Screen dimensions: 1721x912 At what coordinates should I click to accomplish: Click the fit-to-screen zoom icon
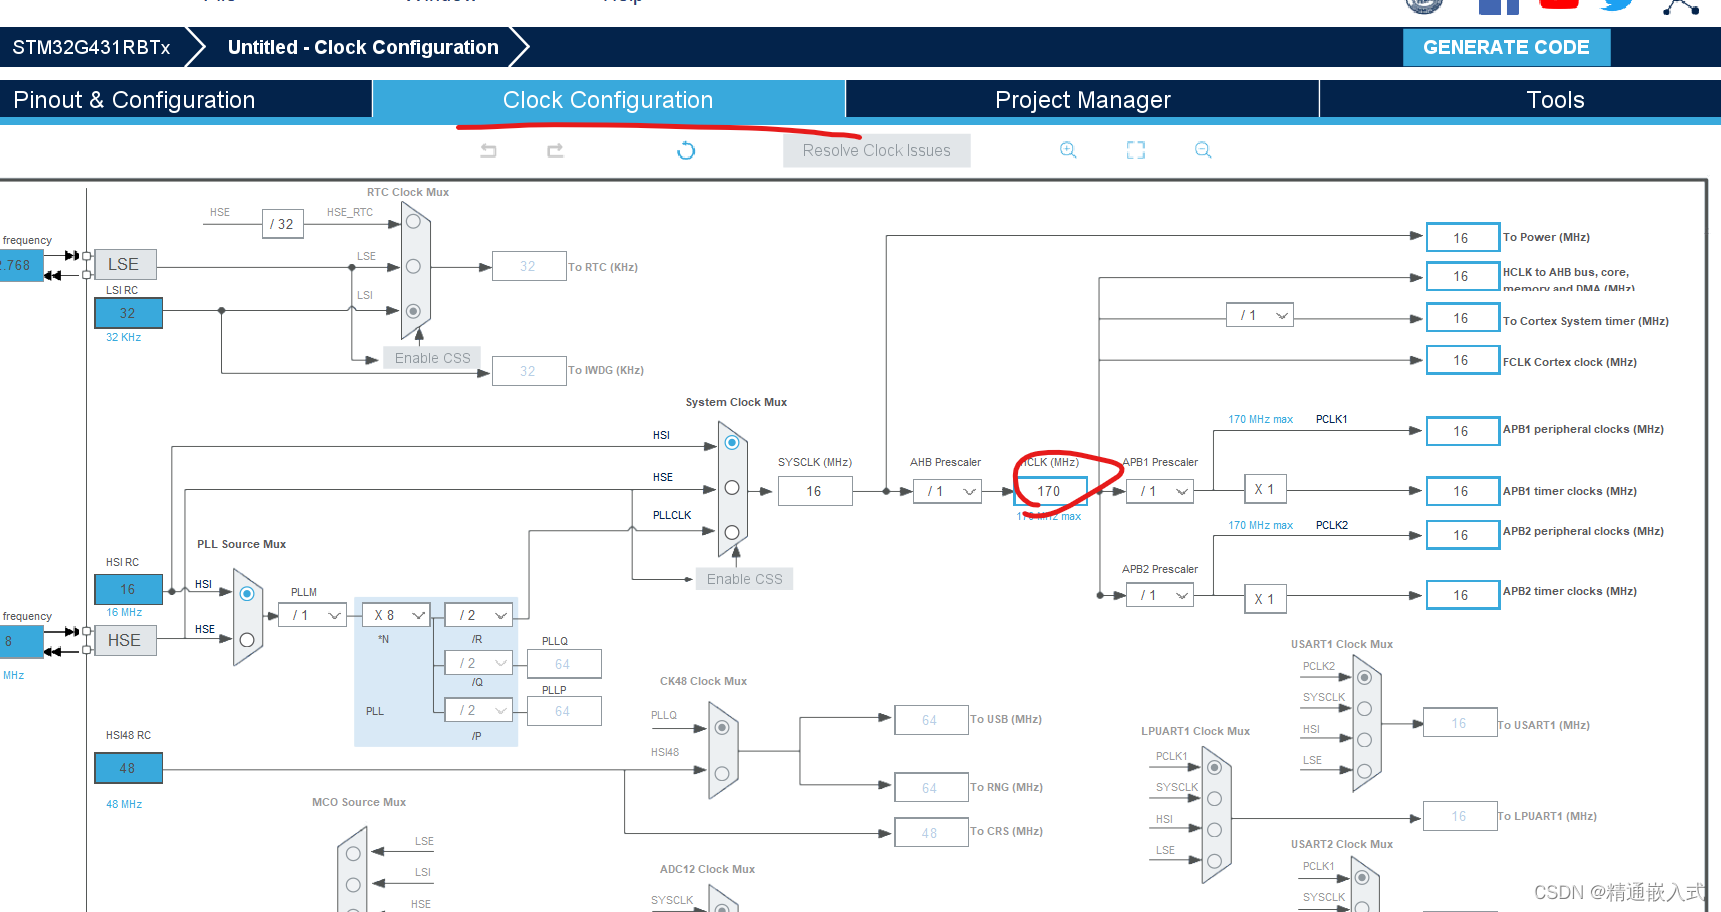[x=1136, y=150]
